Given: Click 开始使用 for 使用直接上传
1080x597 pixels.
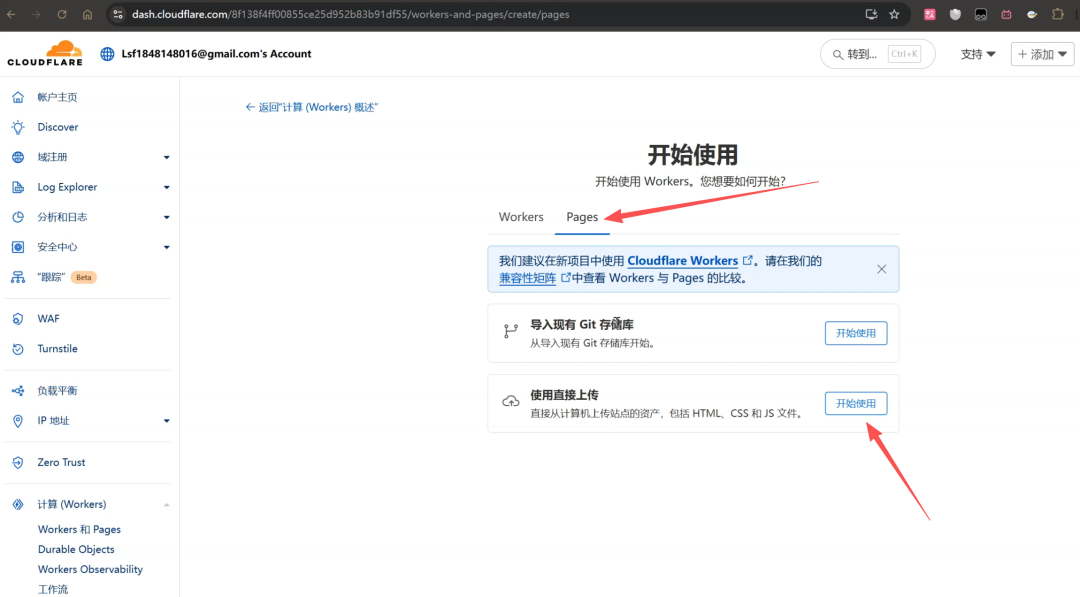Looking at the screenshot, I should pos(856,404).
